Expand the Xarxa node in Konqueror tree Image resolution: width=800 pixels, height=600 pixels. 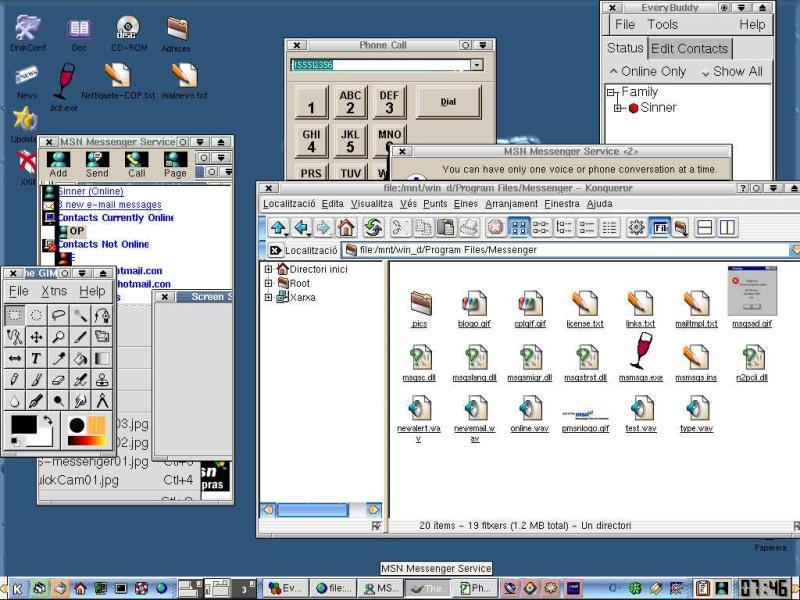pos(268,297)
